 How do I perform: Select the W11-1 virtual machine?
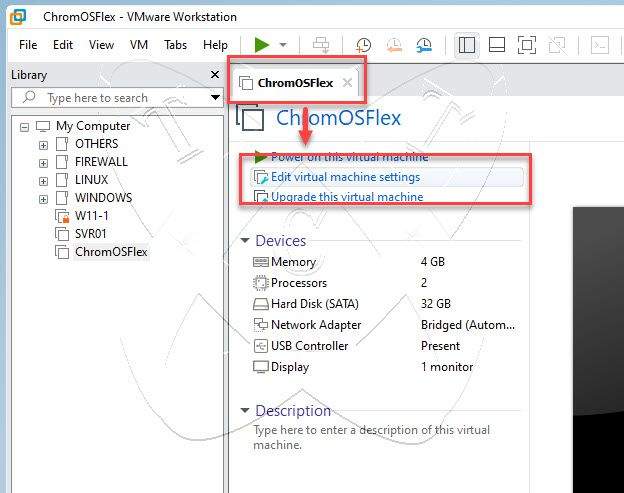click(92, 216)
